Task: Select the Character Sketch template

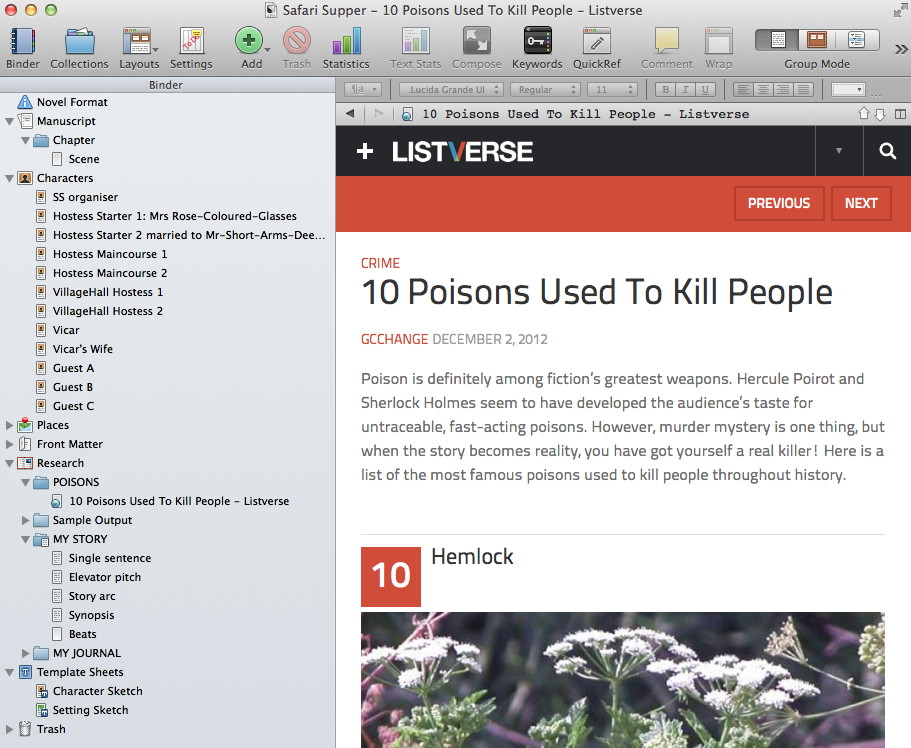Action: [x=98, y=691]
